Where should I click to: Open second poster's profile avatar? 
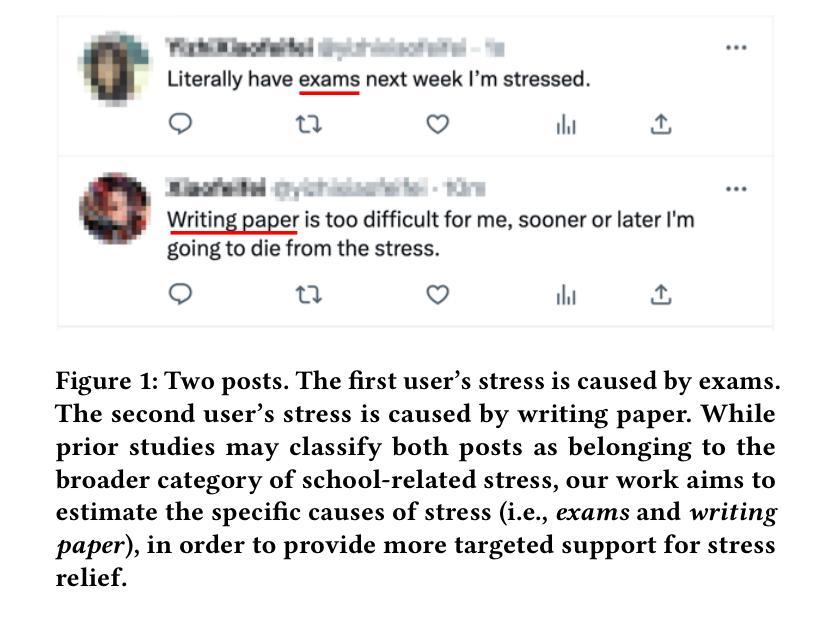click(x=114, y=208)
